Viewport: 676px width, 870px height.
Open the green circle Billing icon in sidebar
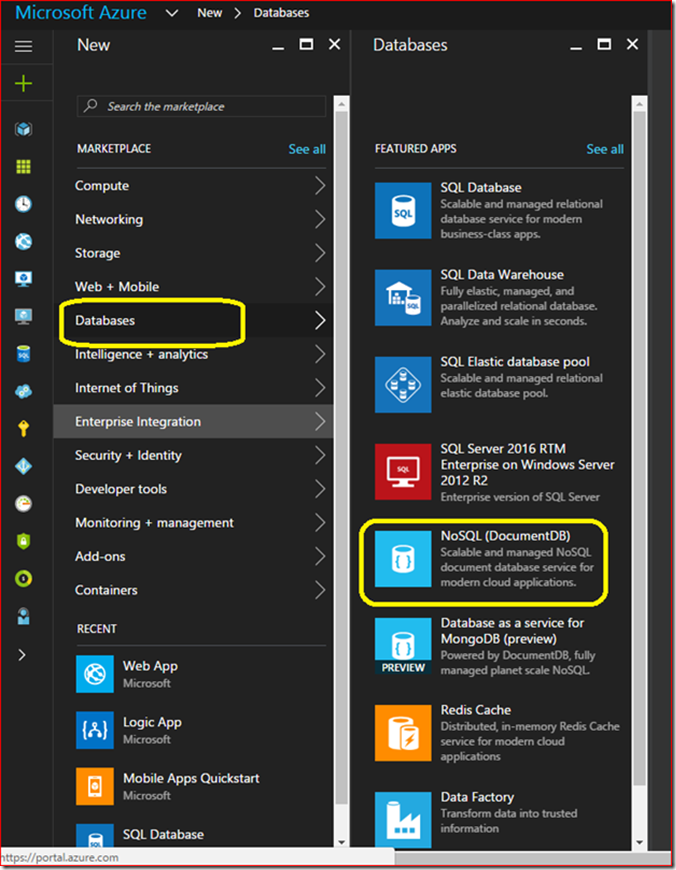tap(23, 578)
